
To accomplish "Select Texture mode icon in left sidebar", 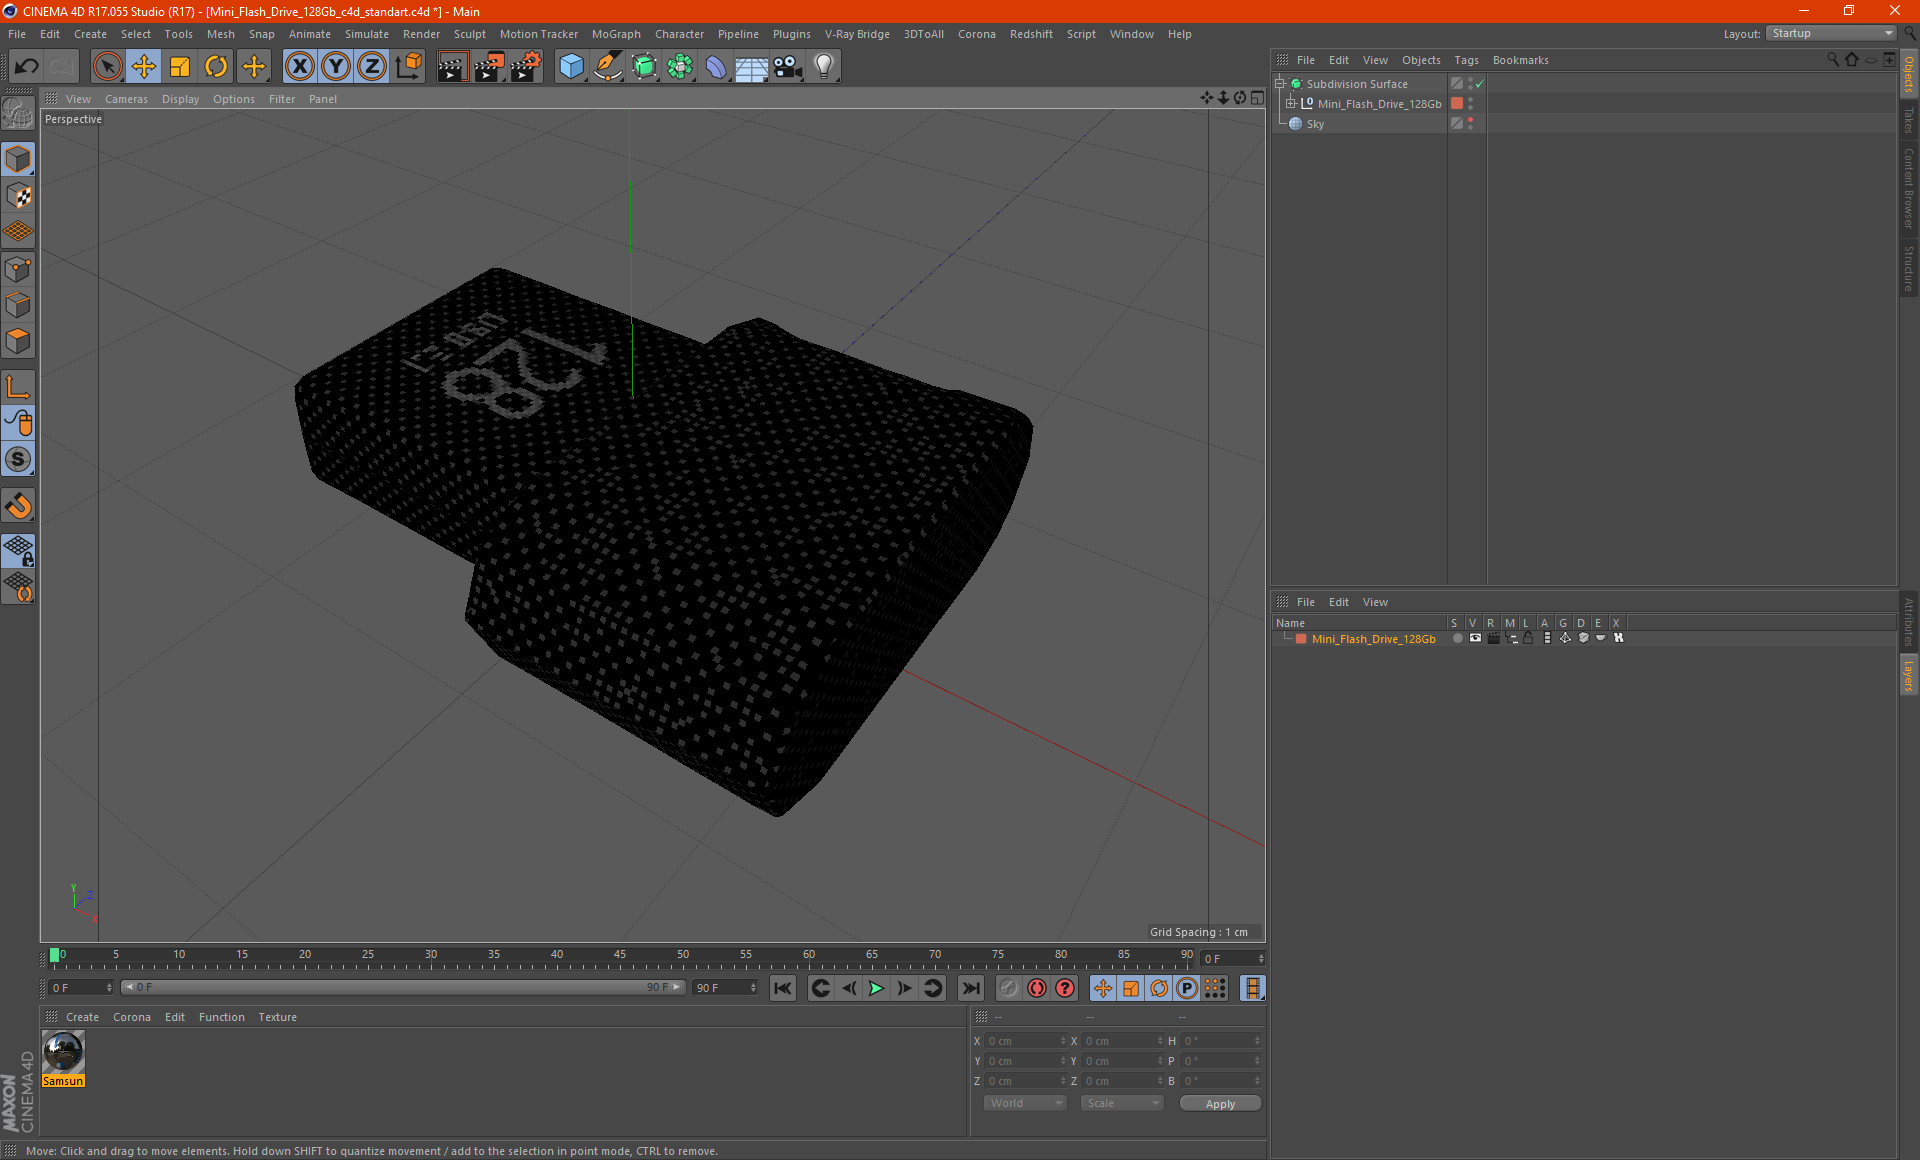I will click(x=18, y=196).
